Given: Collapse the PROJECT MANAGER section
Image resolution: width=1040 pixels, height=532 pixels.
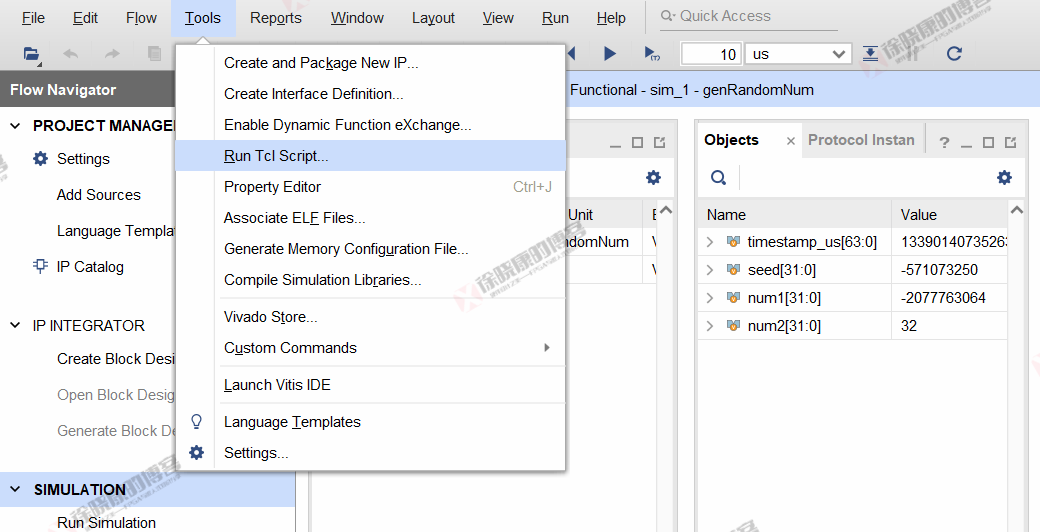Looking at the screenshot, I should (x=15, y=126).
